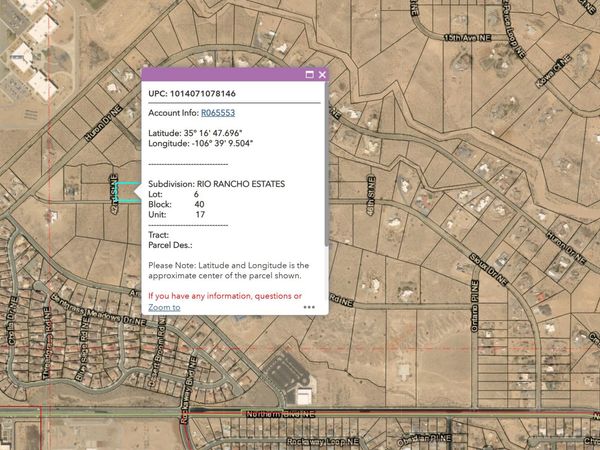Click the Ontario Pl NE street label
This screenshot has height=450, width=600.
(475, 306)
